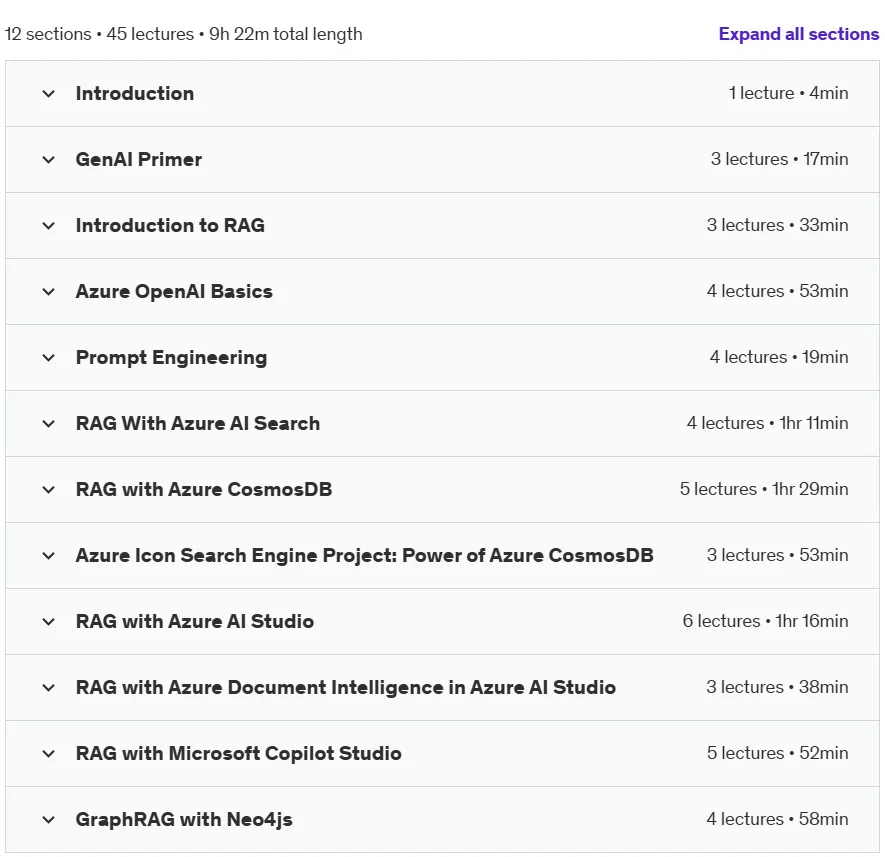Expand Azure OpenAI Basics chevron
885x857 pixels.
(49, 292)
